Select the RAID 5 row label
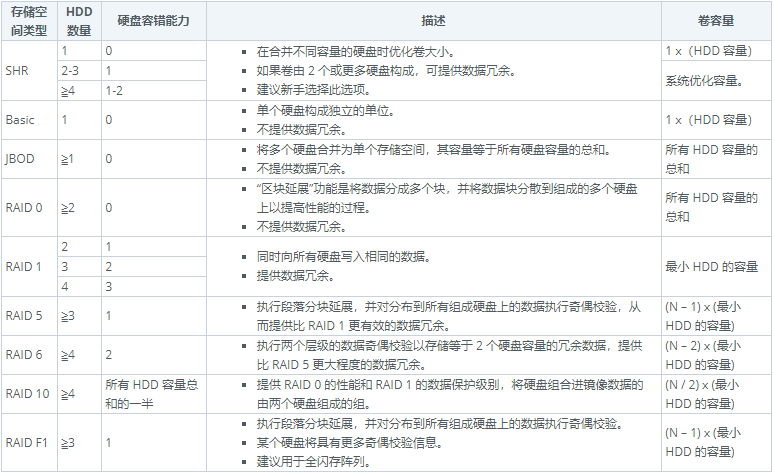Screen dimensions: 774x474 click(x=29, y=316)
